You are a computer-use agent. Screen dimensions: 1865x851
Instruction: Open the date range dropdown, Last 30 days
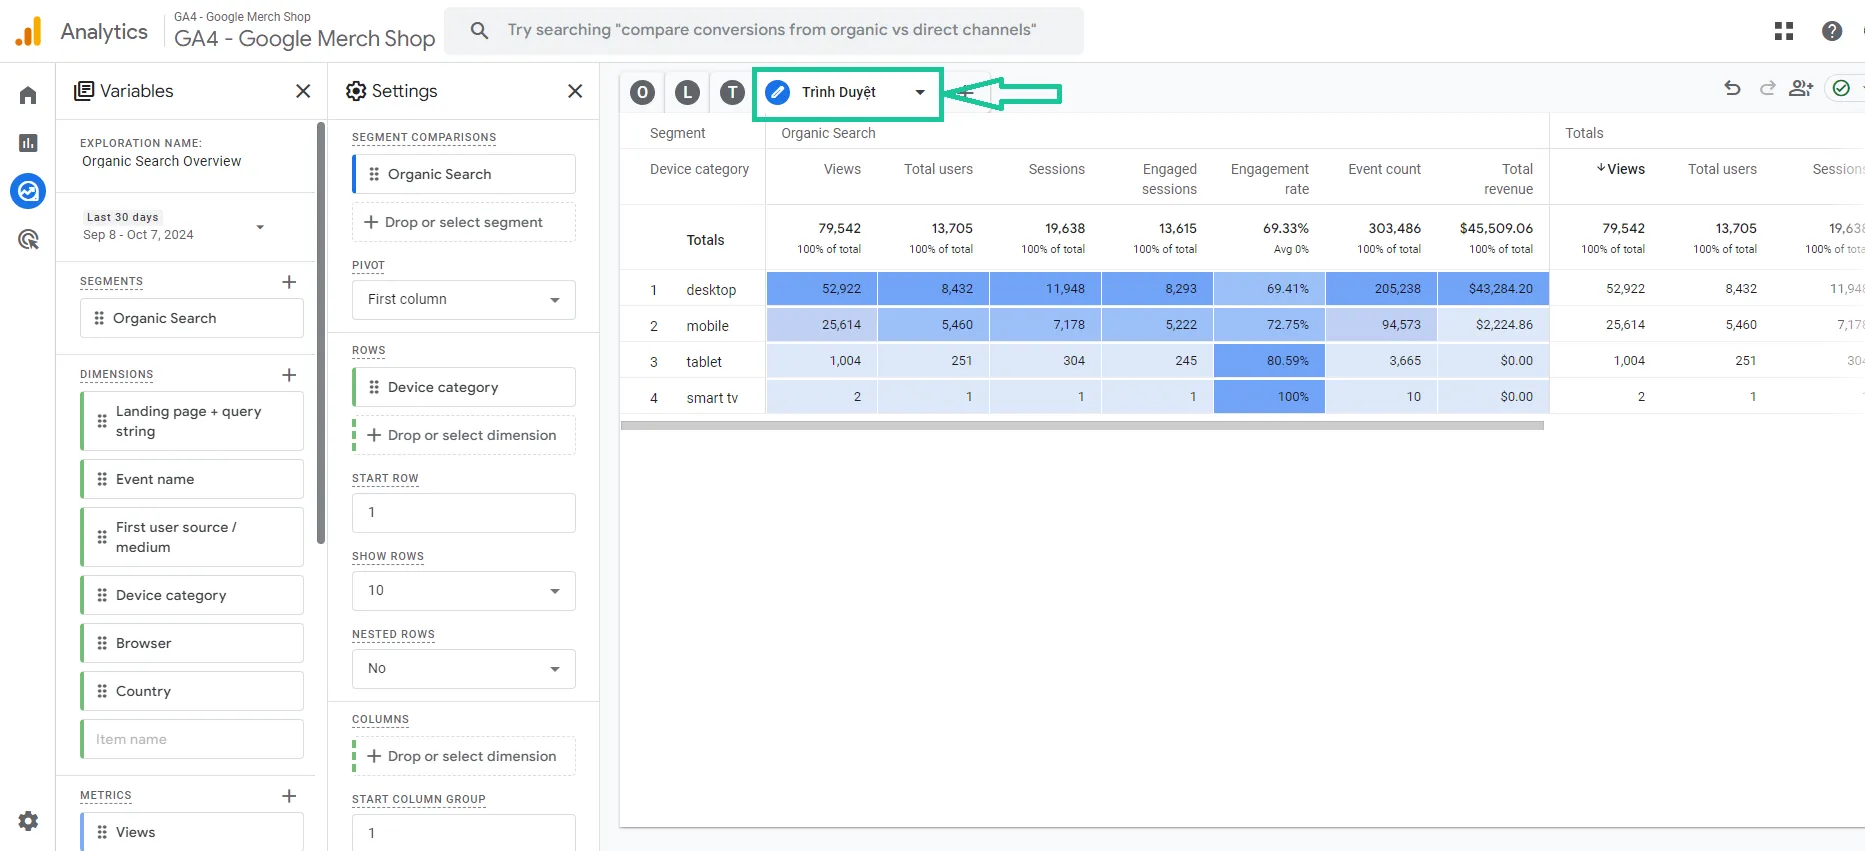[175, 226]
